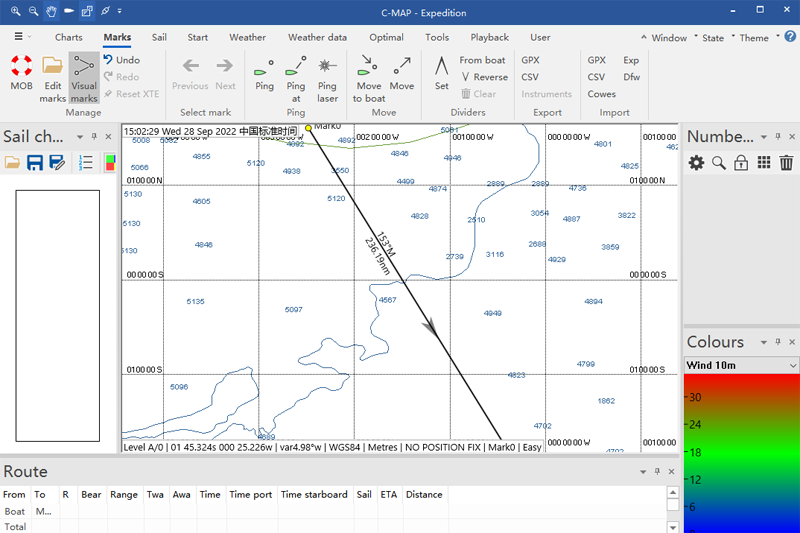
Task: Click grid icon in Numbers panel
Action: click(x=764, y=163)
